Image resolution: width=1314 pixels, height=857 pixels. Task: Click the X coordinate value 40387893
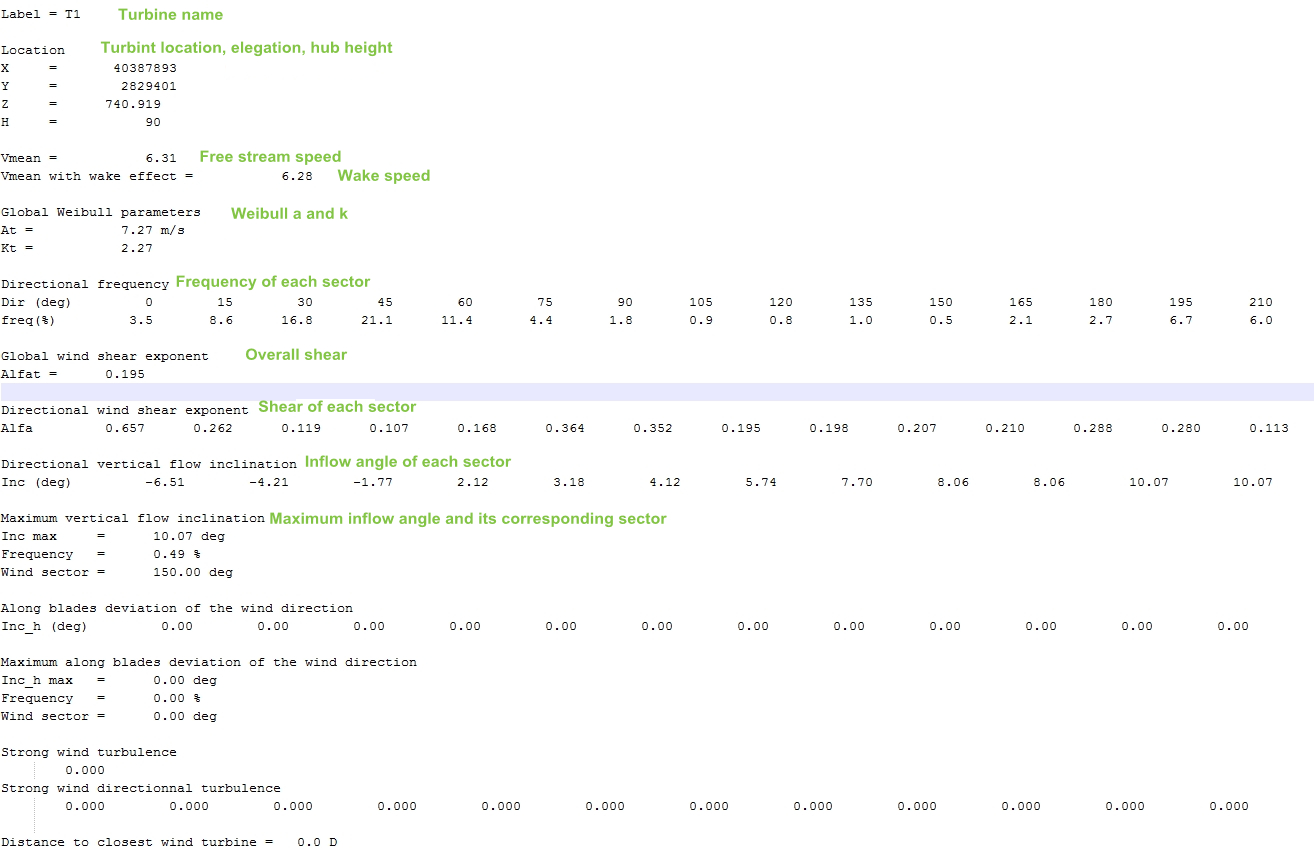145,68
